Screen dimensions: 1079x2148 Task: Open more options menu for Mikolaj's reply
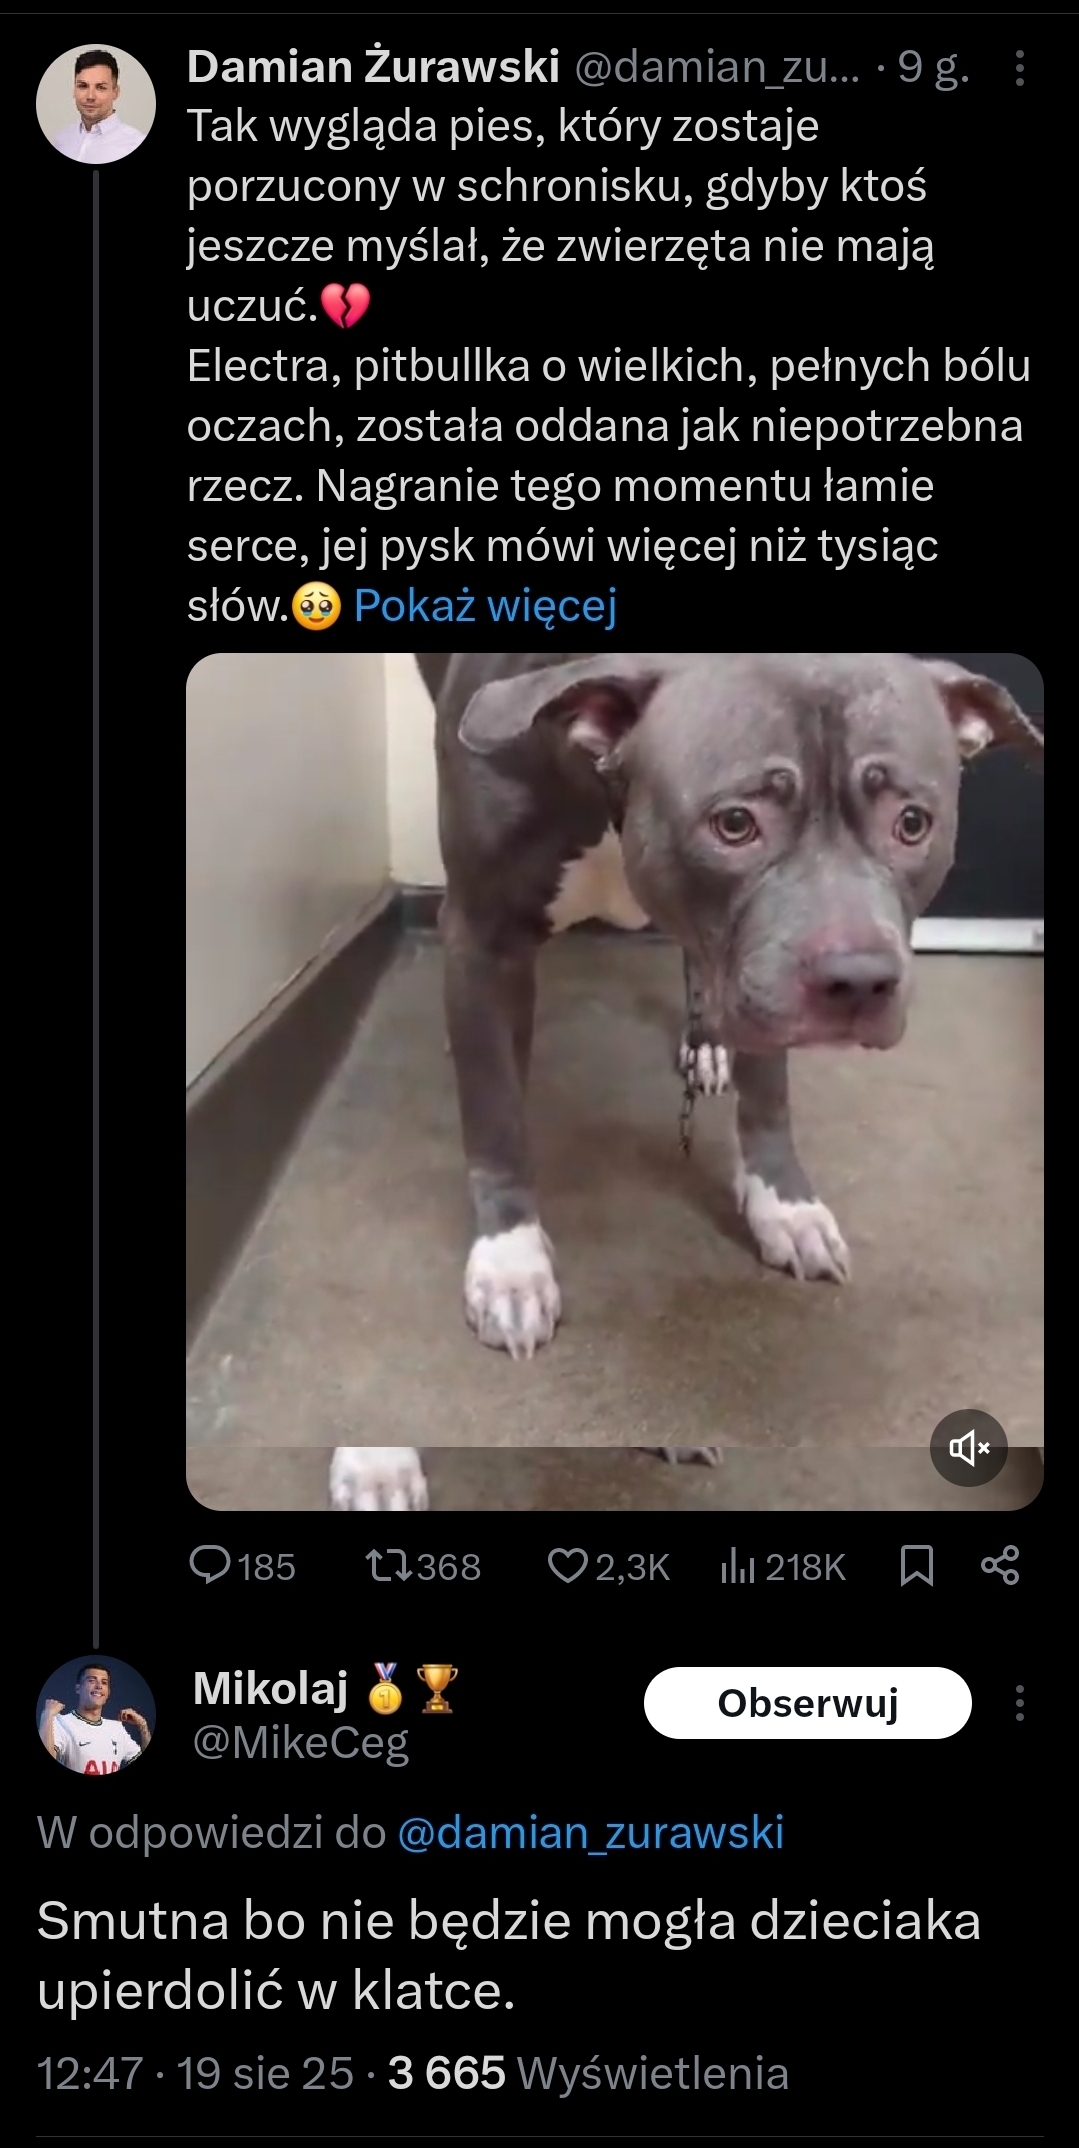coord(1019,1703)
